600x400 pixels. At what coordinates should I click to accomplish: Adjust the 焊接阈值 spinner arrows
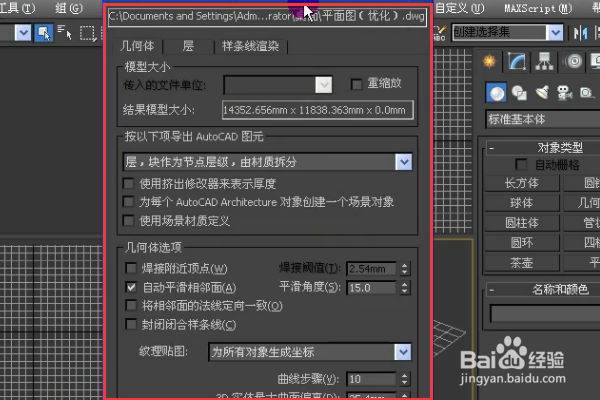click(x=404, y=269)
